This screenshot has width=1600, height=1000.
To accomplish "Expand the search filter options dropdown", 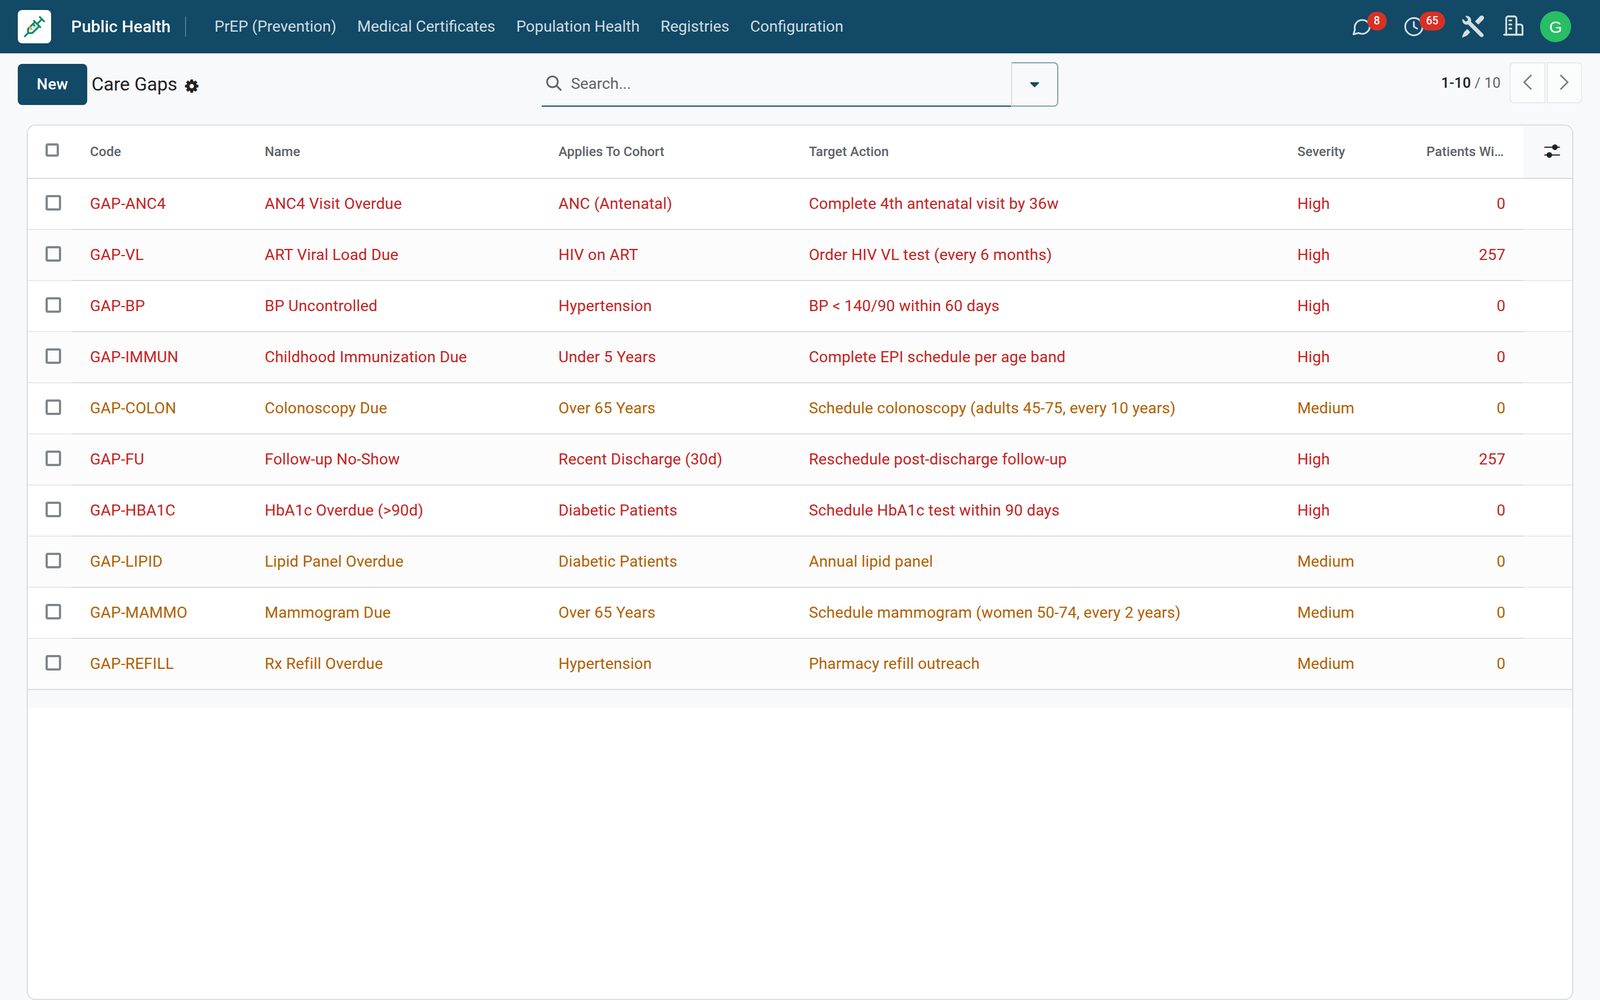I will 1034,84.
